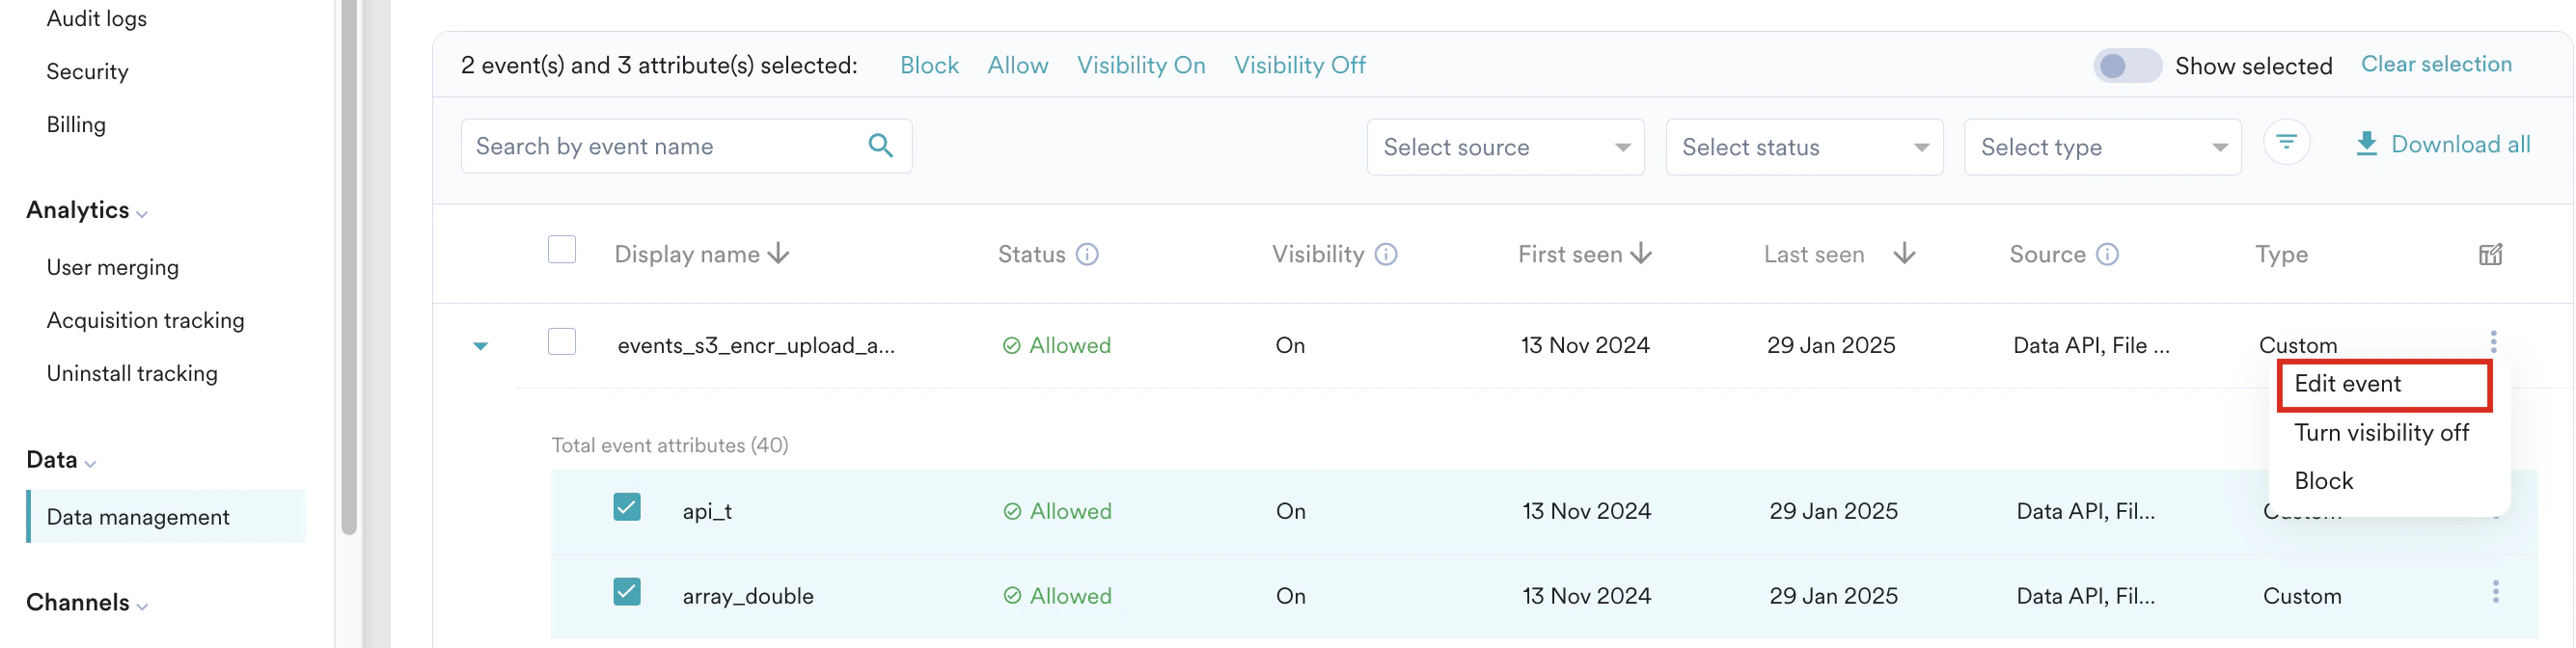Screen dimensions: 2576x648
Task: Select Edit event from context menu
Action: click(x=2348, y=384)
